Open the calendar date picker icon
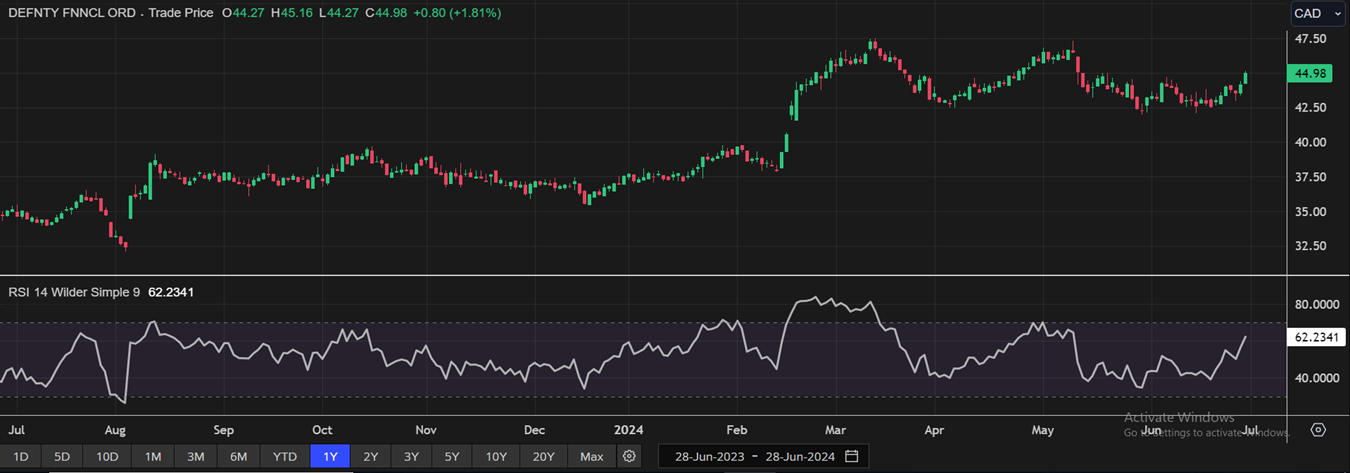The height and width of the screenshot is (473, 1350). pos(851,457)
